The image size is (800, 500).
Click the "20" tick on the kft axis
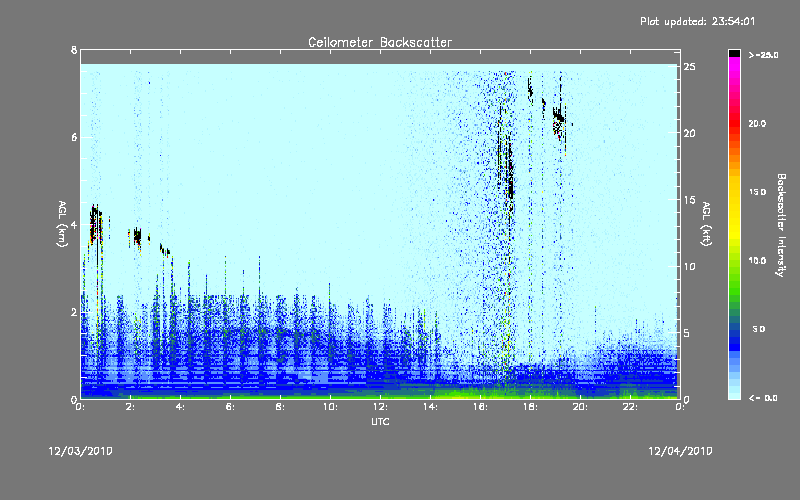(x=689, y=133)
